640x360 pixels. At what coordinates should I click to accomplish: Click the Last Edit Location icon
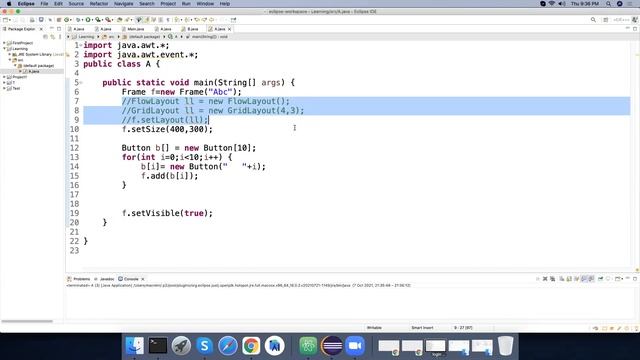point(197,20)
